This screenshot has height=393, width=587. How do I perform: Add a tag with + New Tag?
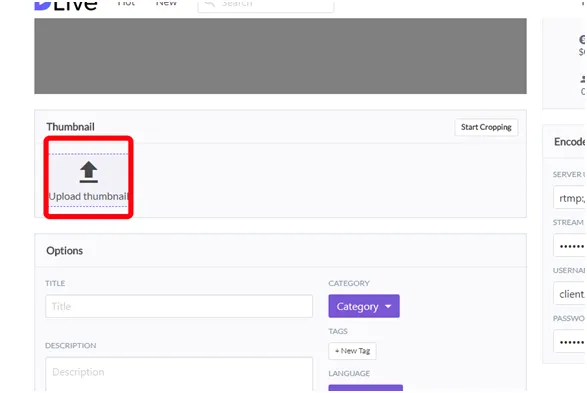pos(352,351)
